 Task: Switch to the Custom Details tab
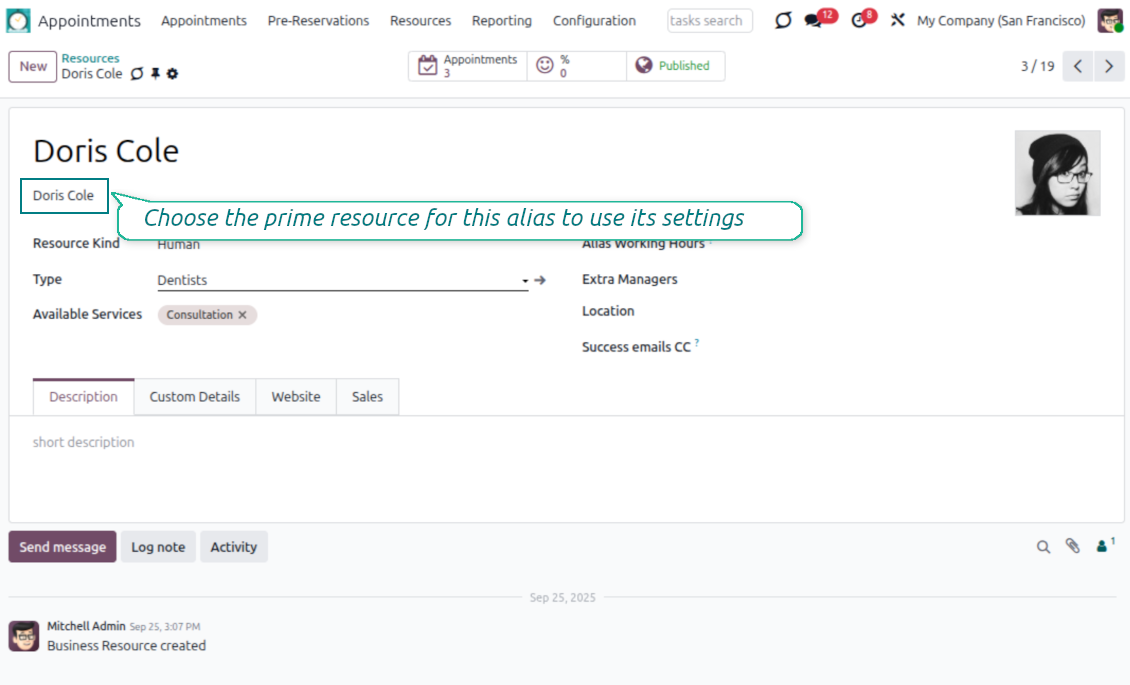click(195, 397)
